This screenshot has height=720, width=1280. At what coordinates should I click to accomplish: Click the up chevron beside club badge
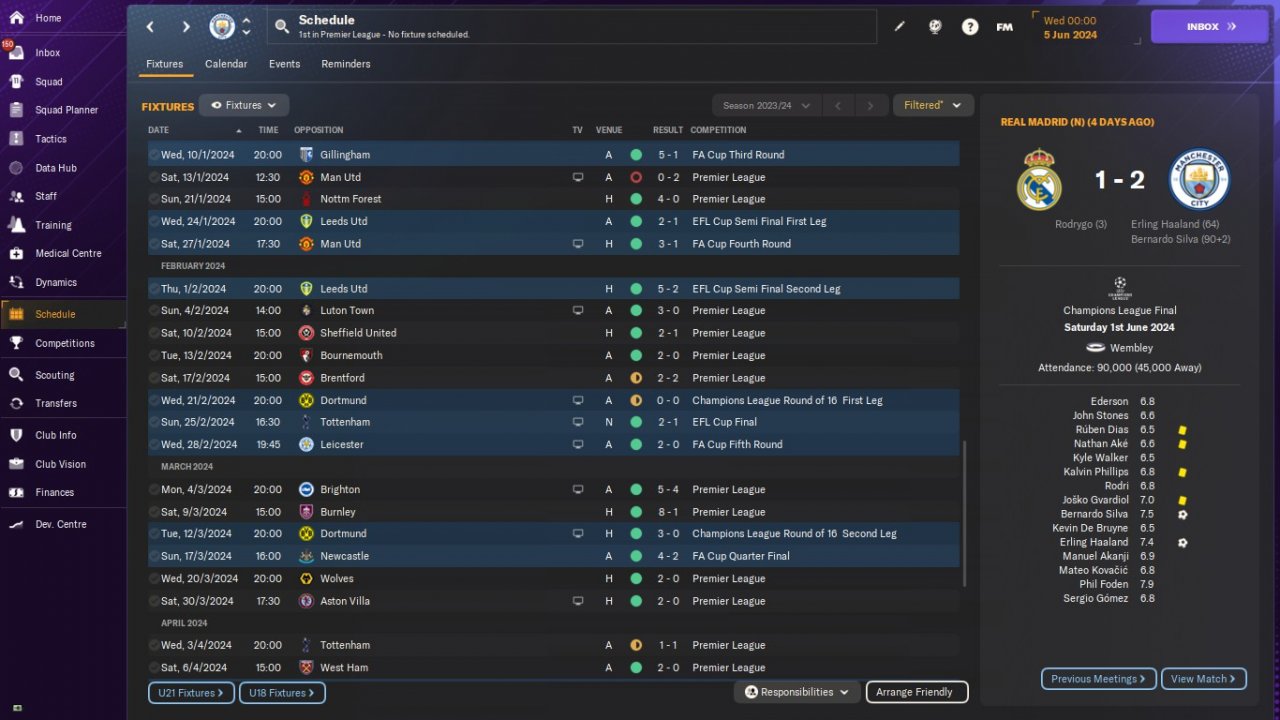[247, 20]
